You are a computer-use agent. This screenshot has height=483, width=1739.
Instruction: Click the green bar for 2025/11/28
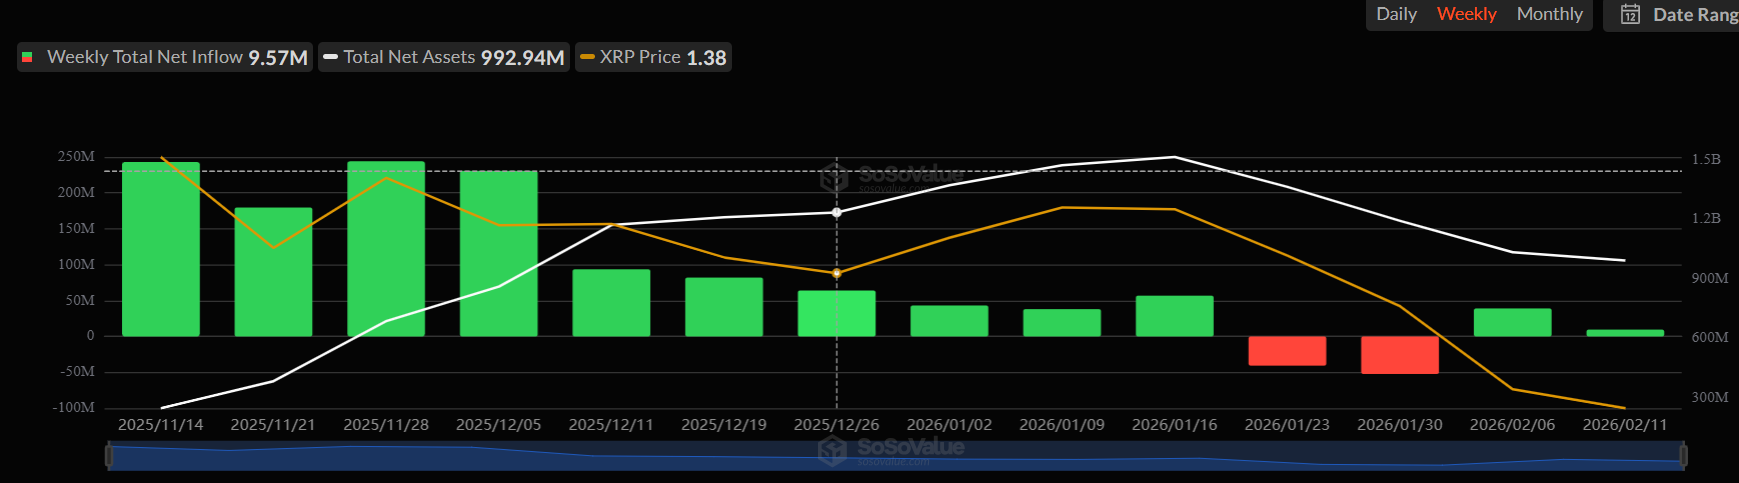coord(386,250)
